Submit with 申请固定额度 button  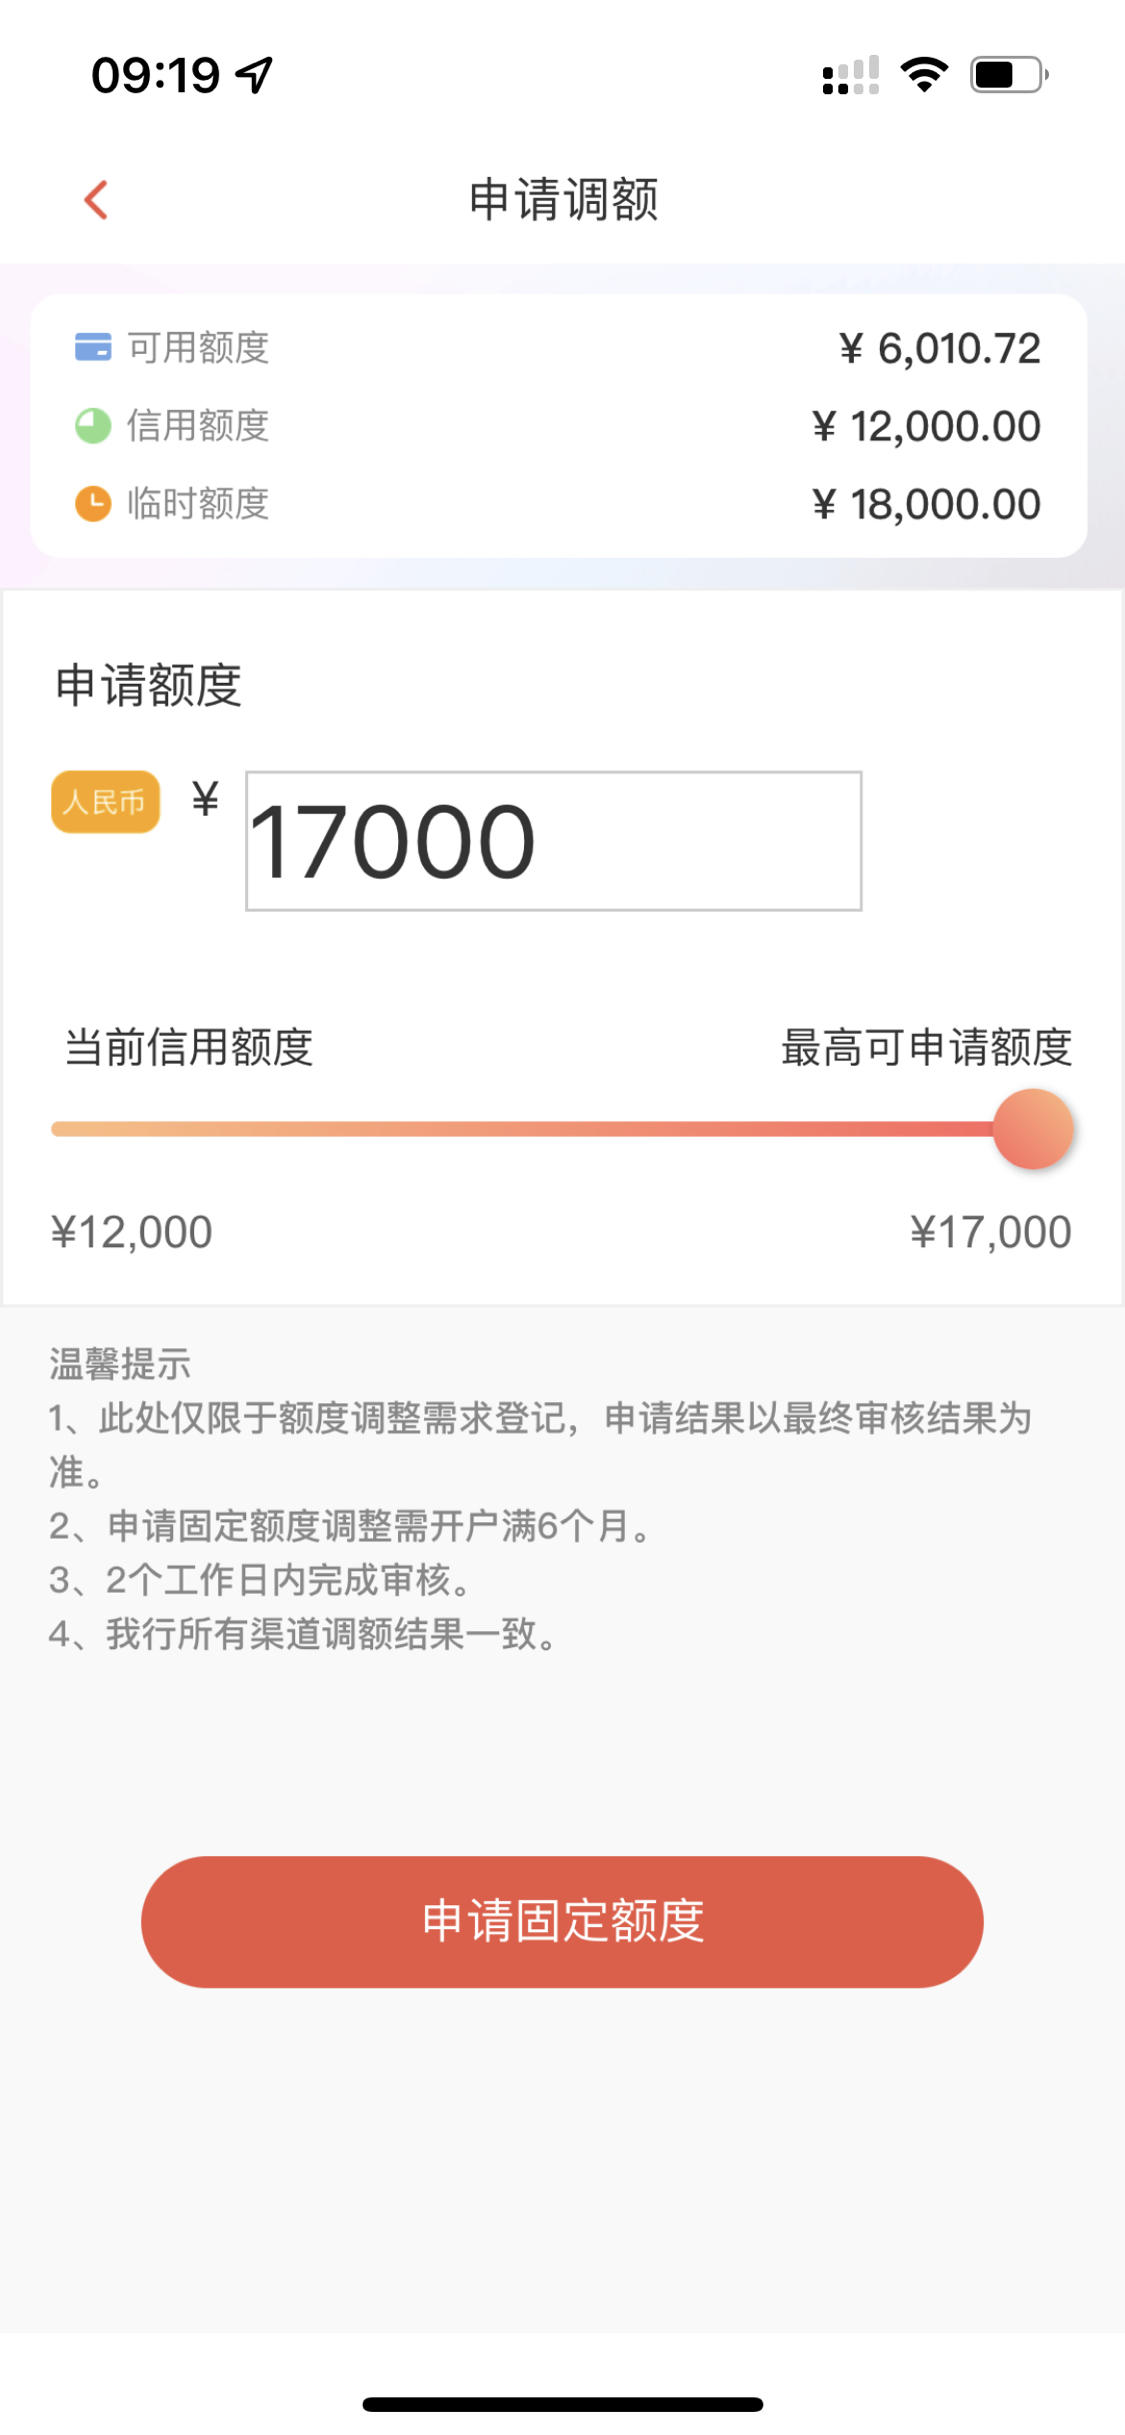tap(562, 1921)
